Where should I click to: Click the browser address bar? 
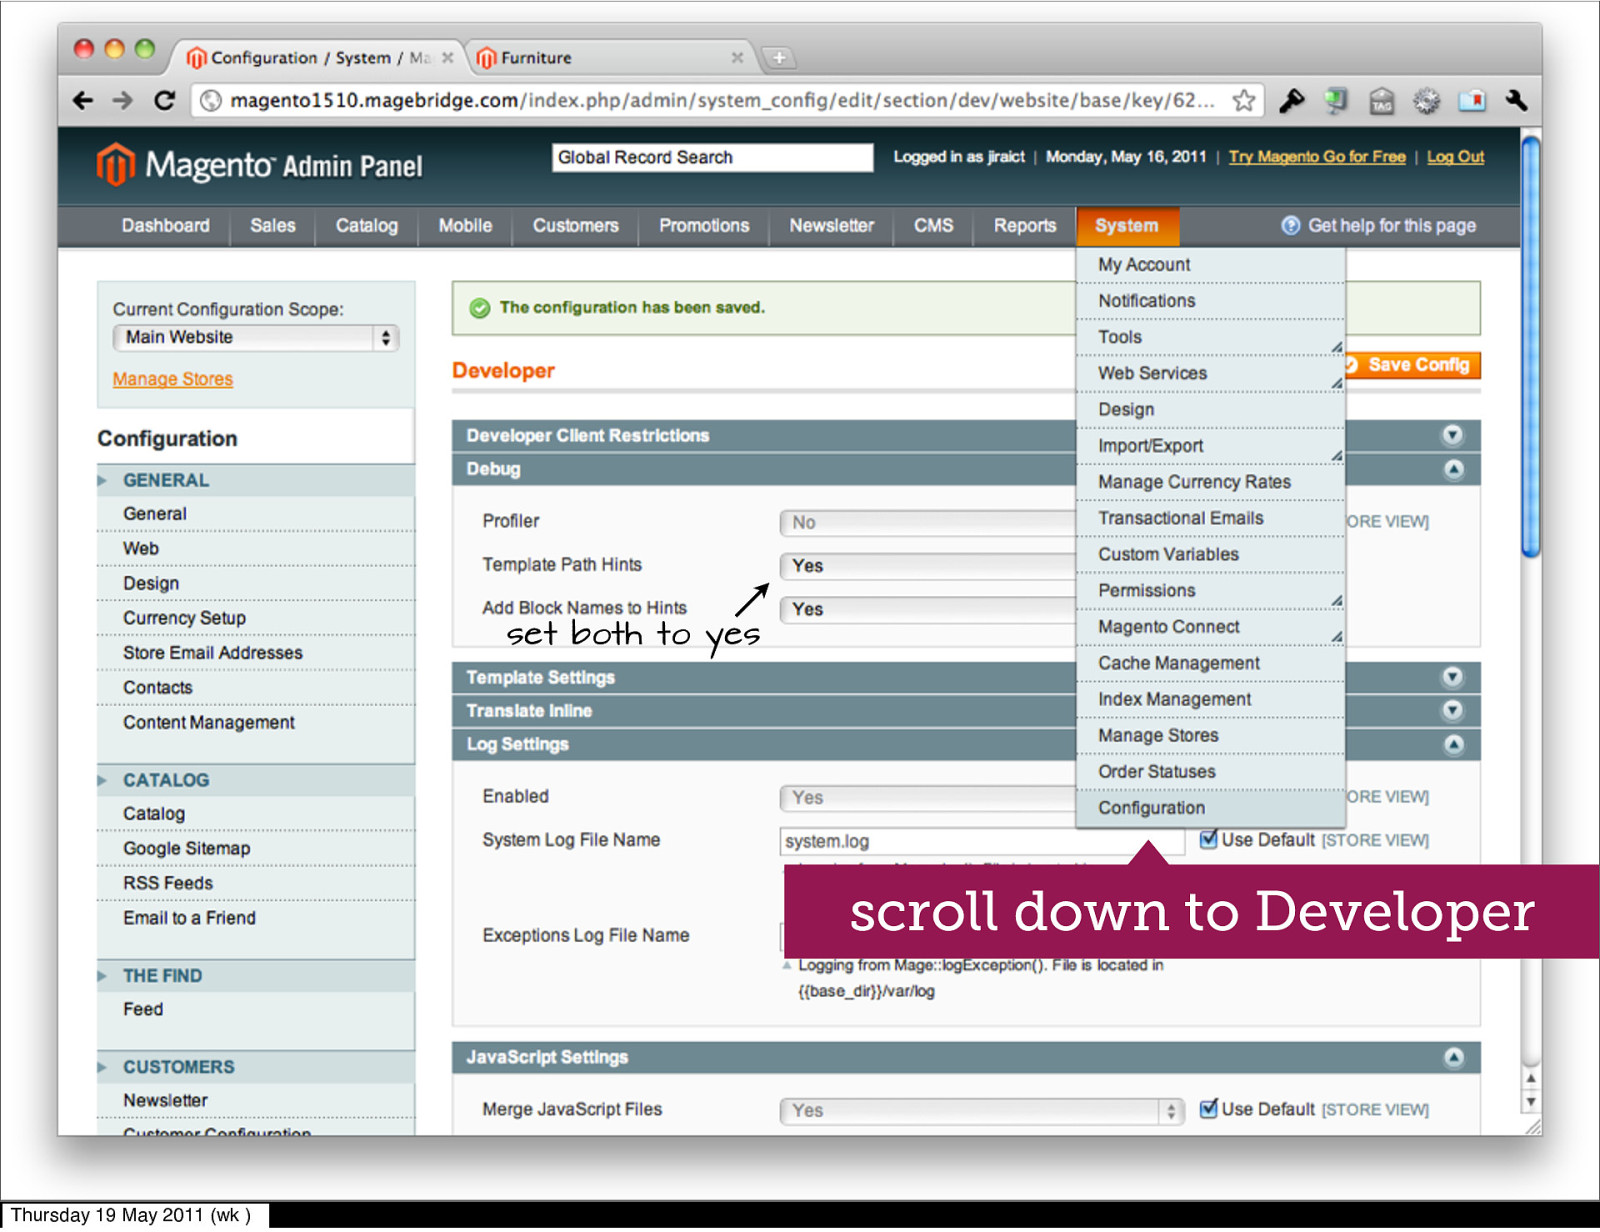click(x=722, y=101)
